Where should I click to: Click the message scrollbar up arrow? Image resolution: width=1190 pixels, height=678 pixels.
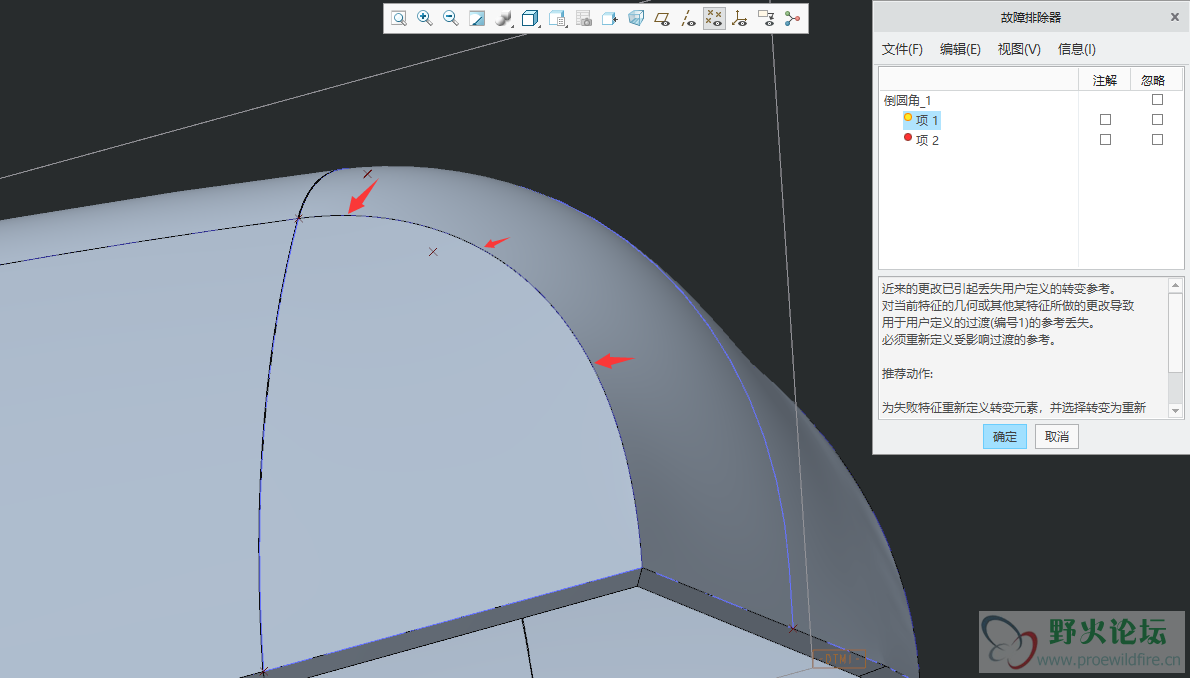[x=1176, y=285]
